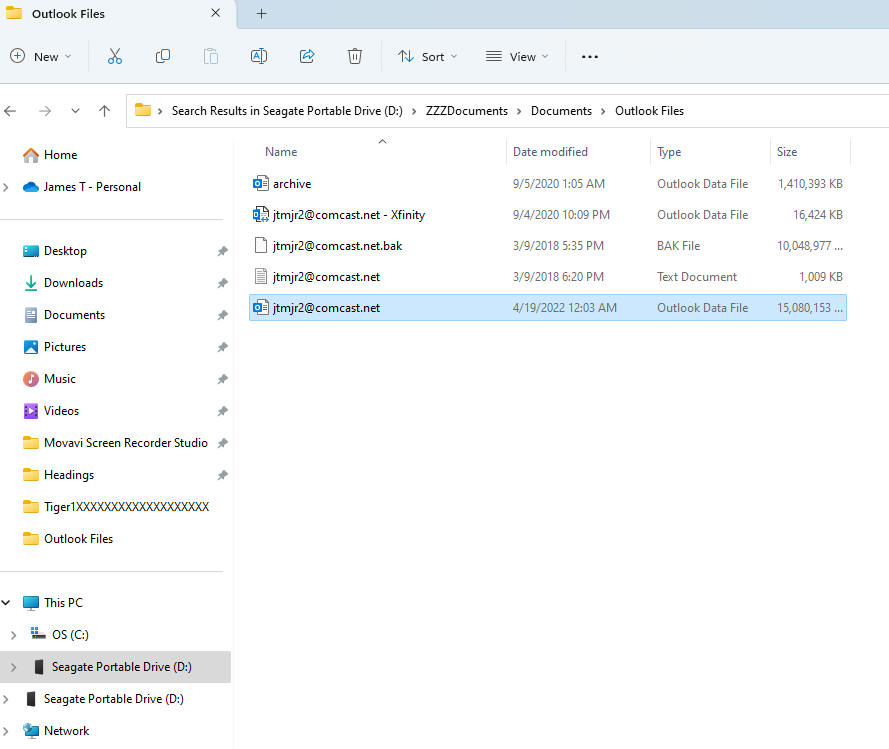Close the Outlook Files tab
Image resolution: width=889 pixels, height=749 pixels.
point(216,14)
